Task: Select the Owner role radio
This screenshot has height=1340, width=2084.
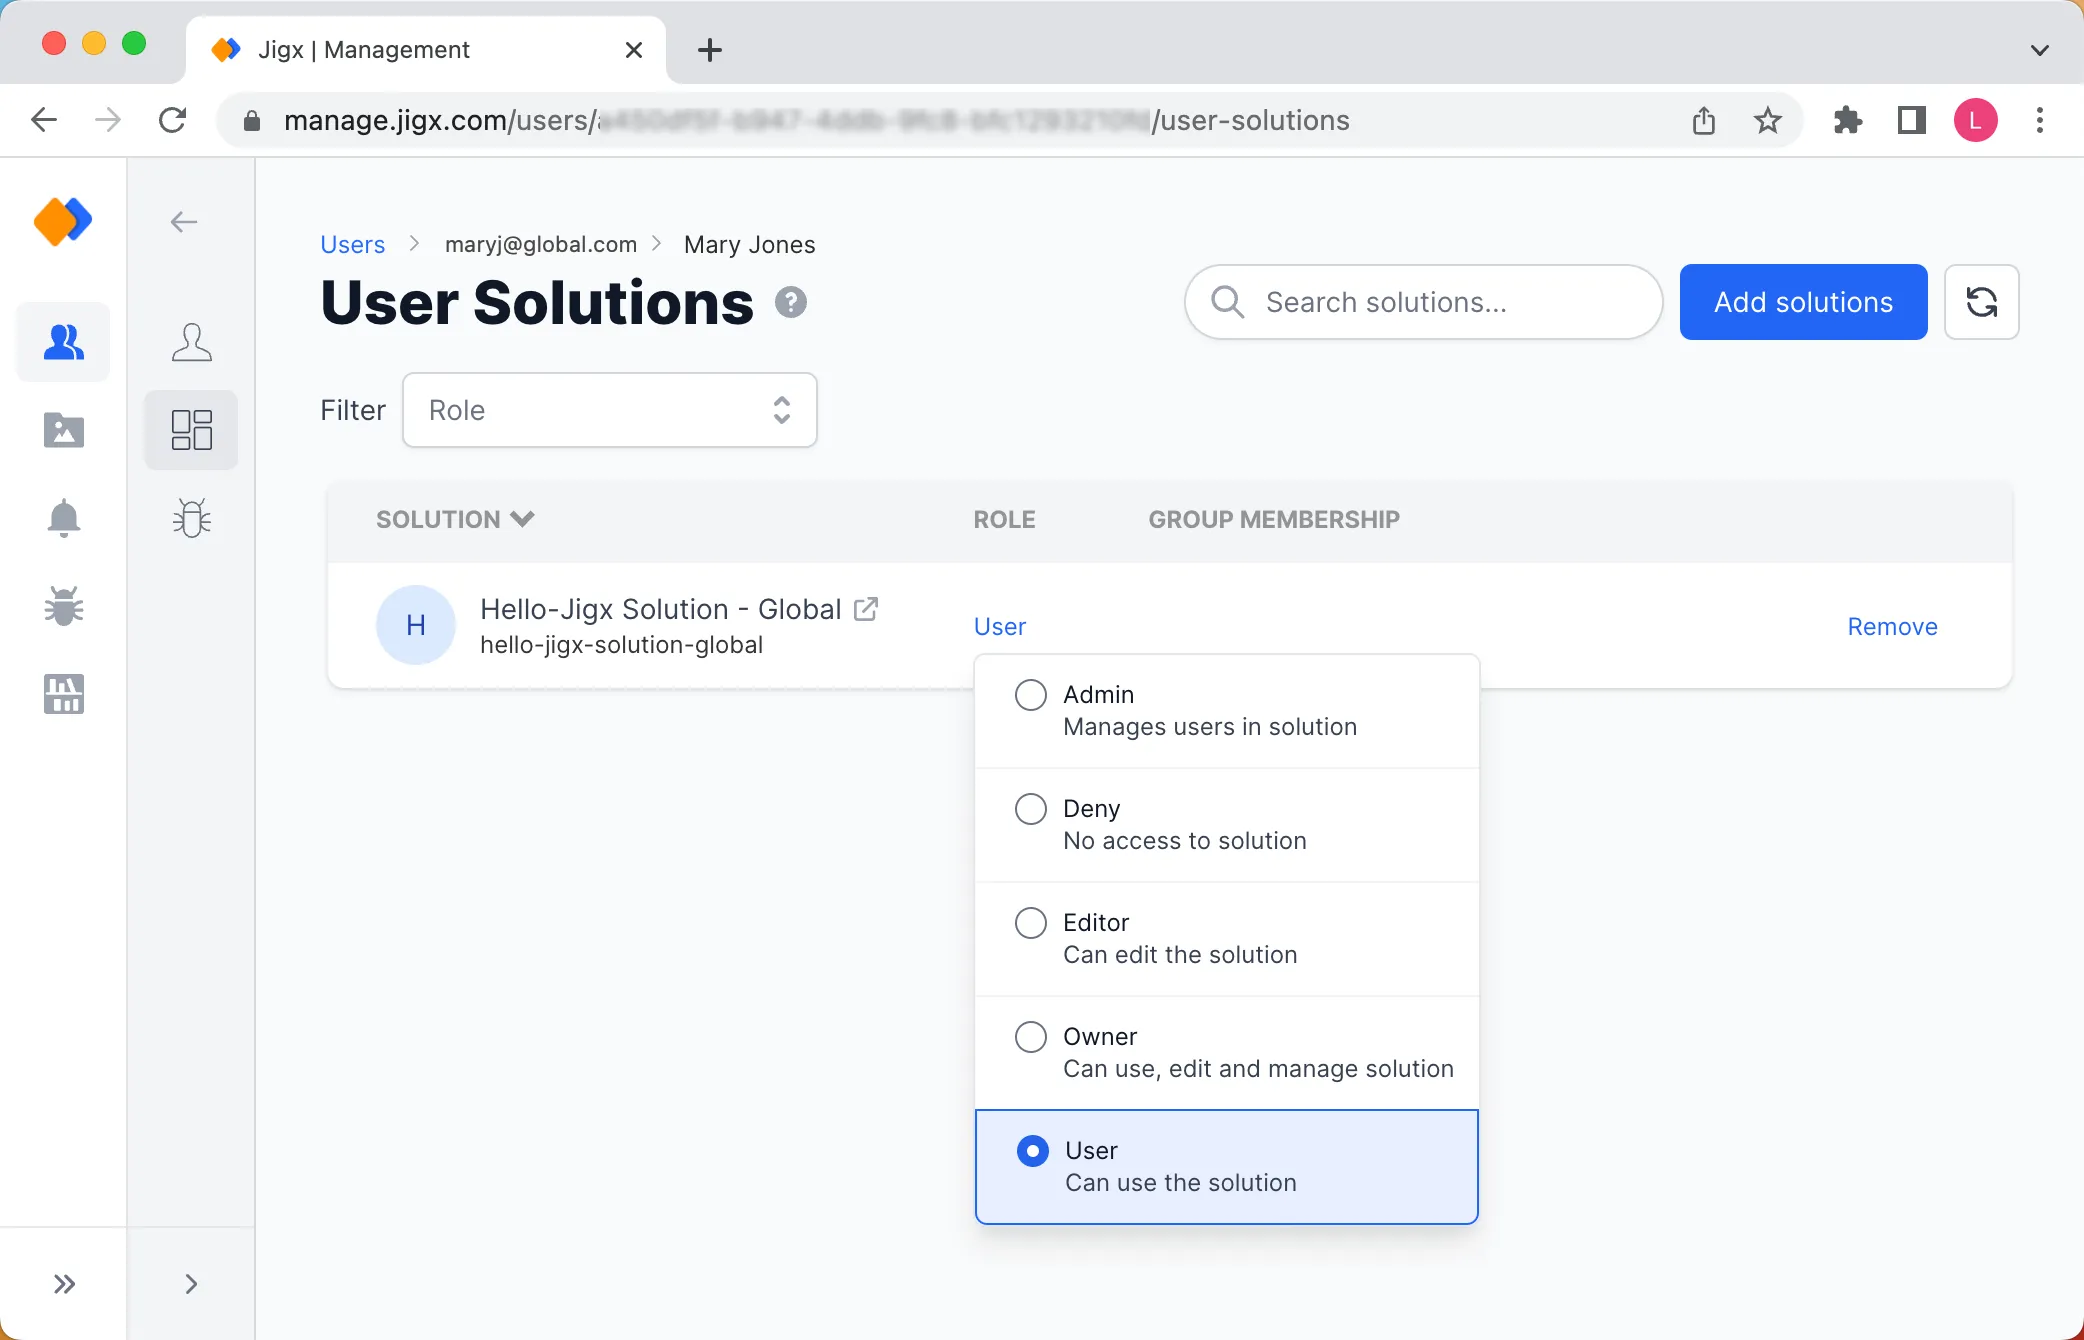Action: [1031, 1036]
